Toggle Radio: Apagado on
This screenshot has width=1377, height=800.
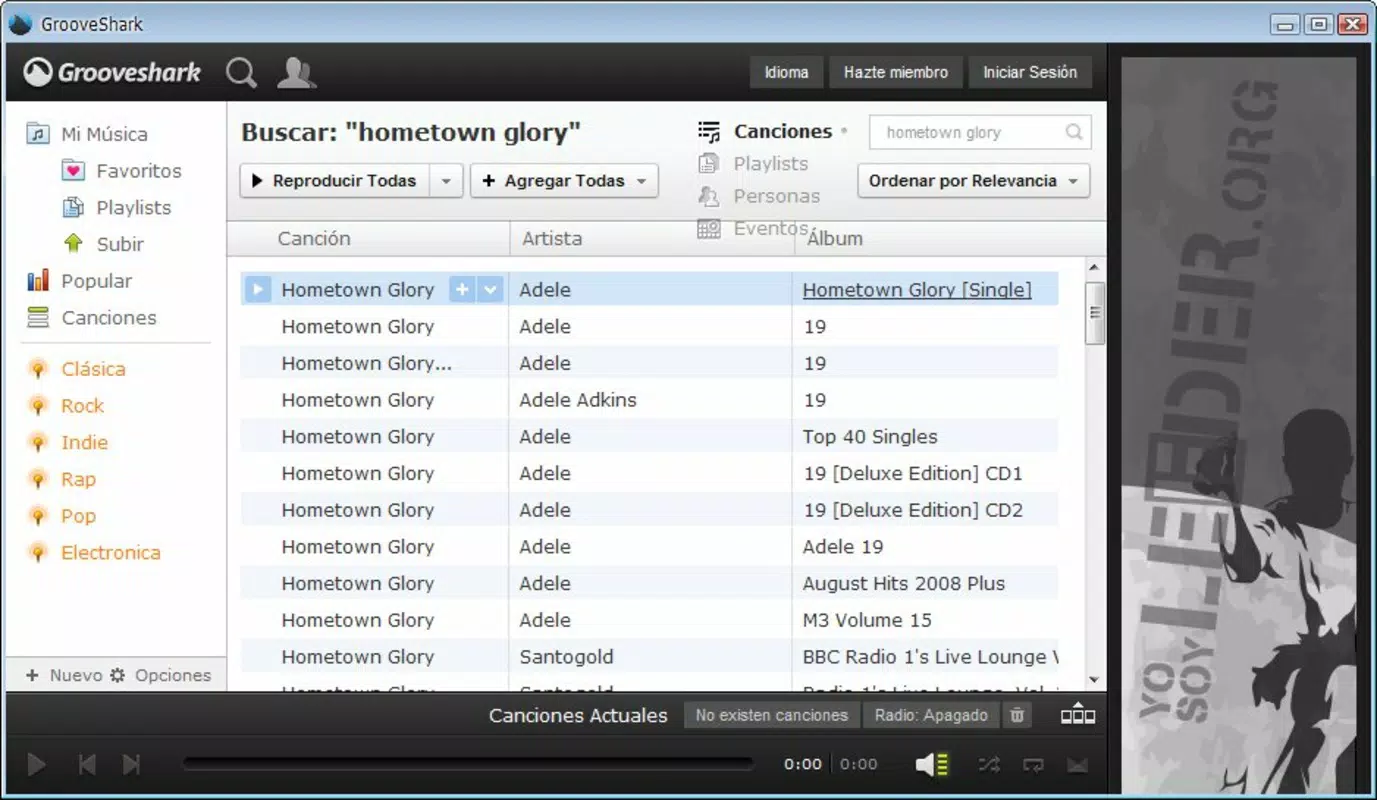pyautogui.click(x=931, y=715)
